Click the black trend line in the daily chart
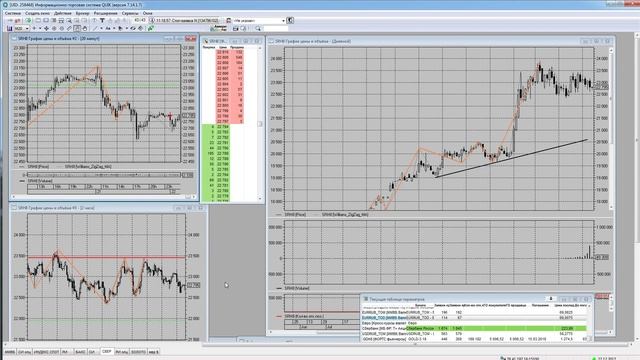The height and width of the screenshot is (360, 640). [511, 158]
